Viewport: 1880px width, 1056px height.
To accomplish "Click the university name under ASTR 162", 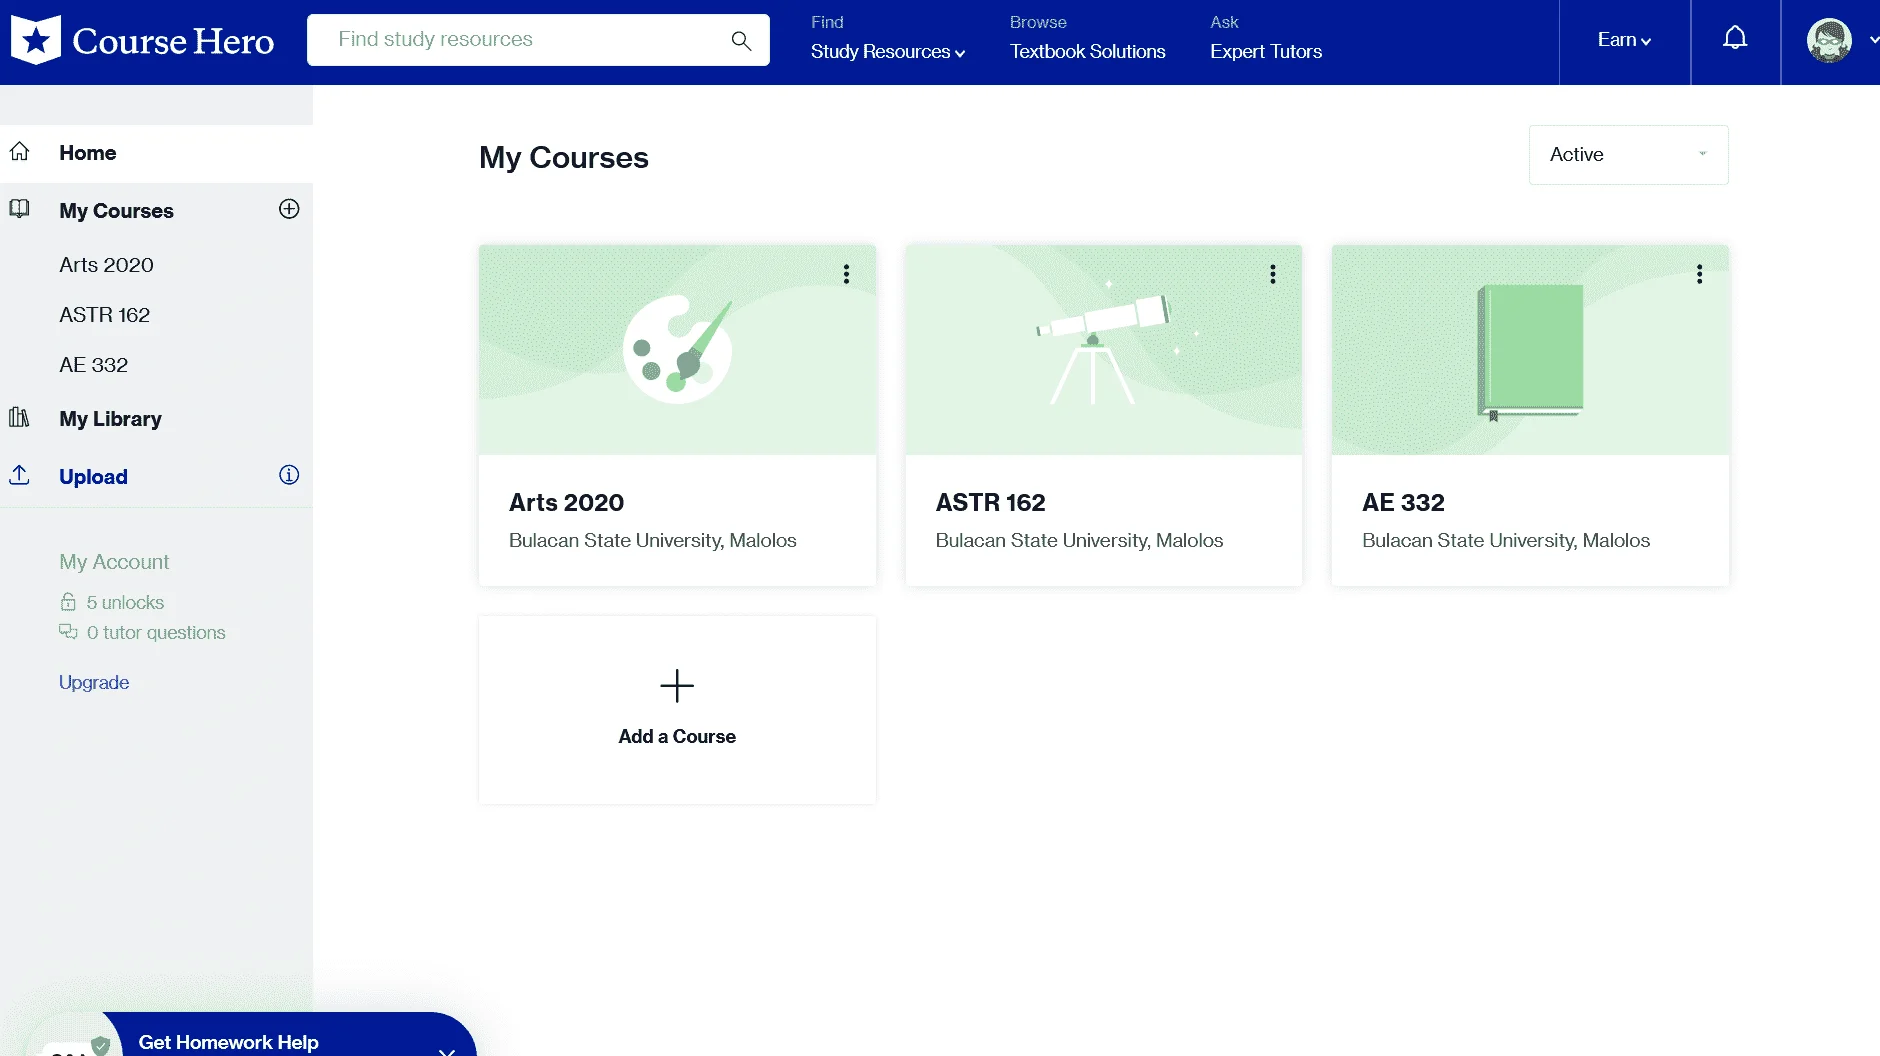I will (1079, 540).
